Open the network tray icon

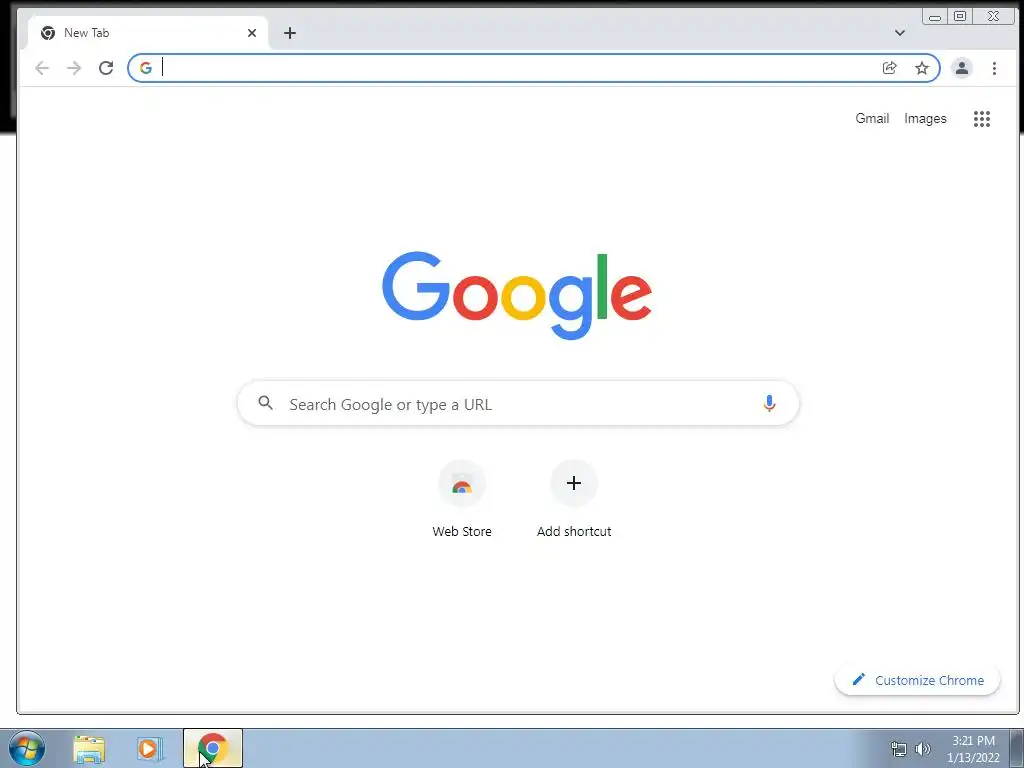899,748
